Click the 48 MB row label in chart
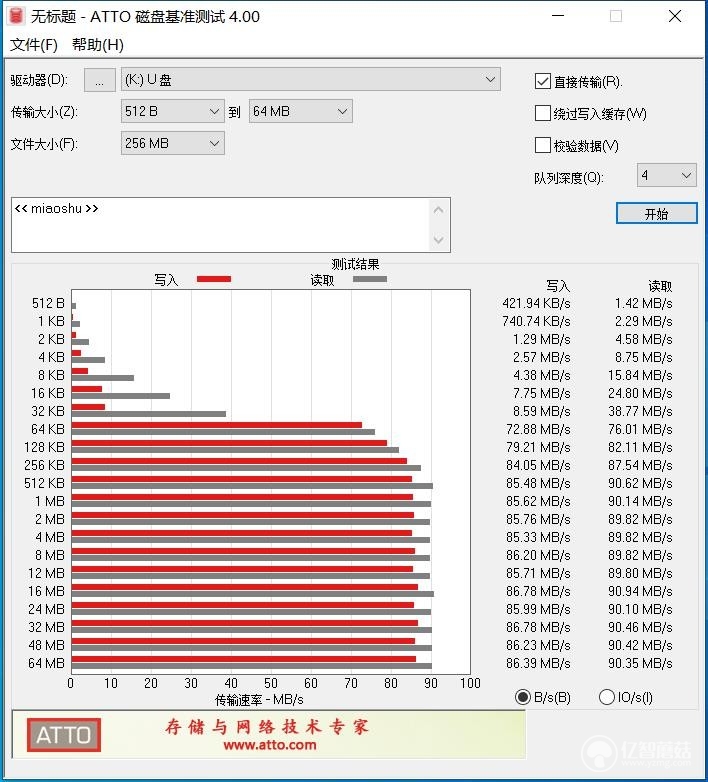708x782 pixels. [46, 645]
